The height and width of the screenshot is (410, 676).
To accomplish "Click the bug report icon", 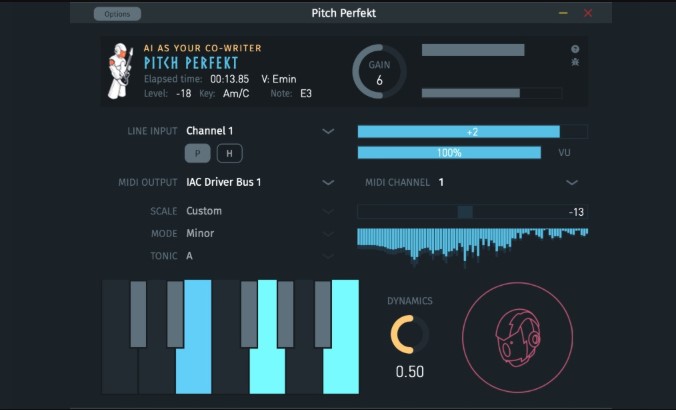I will tap(575, 62).
